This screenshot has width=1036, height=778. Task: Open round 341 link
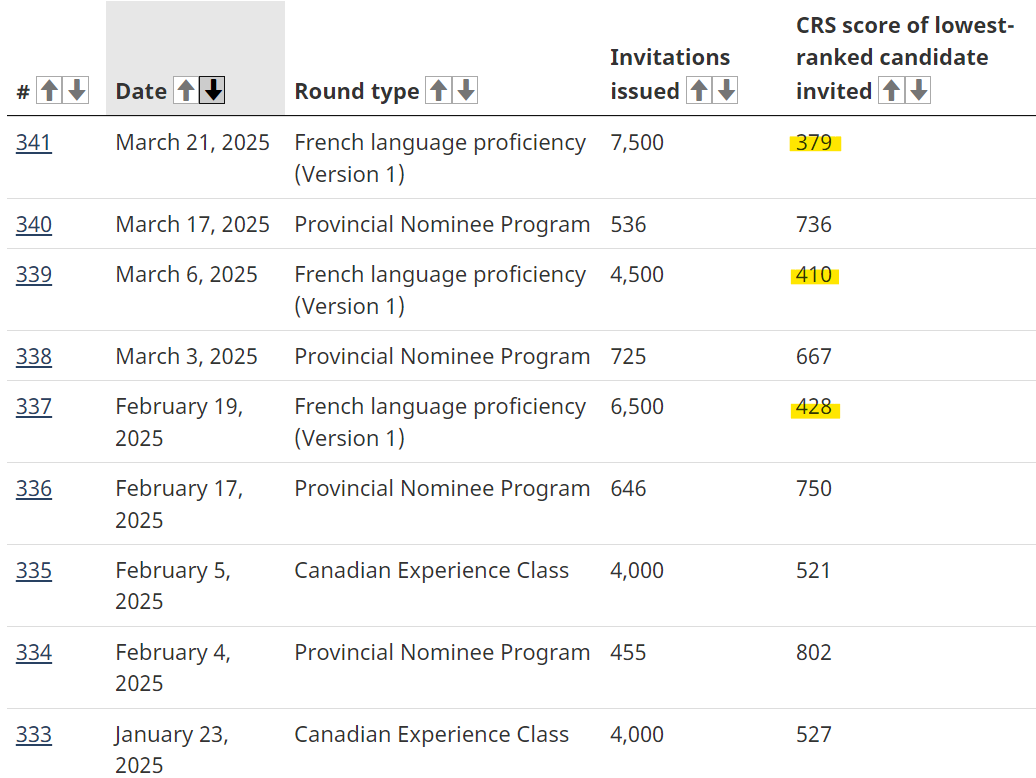pos(33,143)
